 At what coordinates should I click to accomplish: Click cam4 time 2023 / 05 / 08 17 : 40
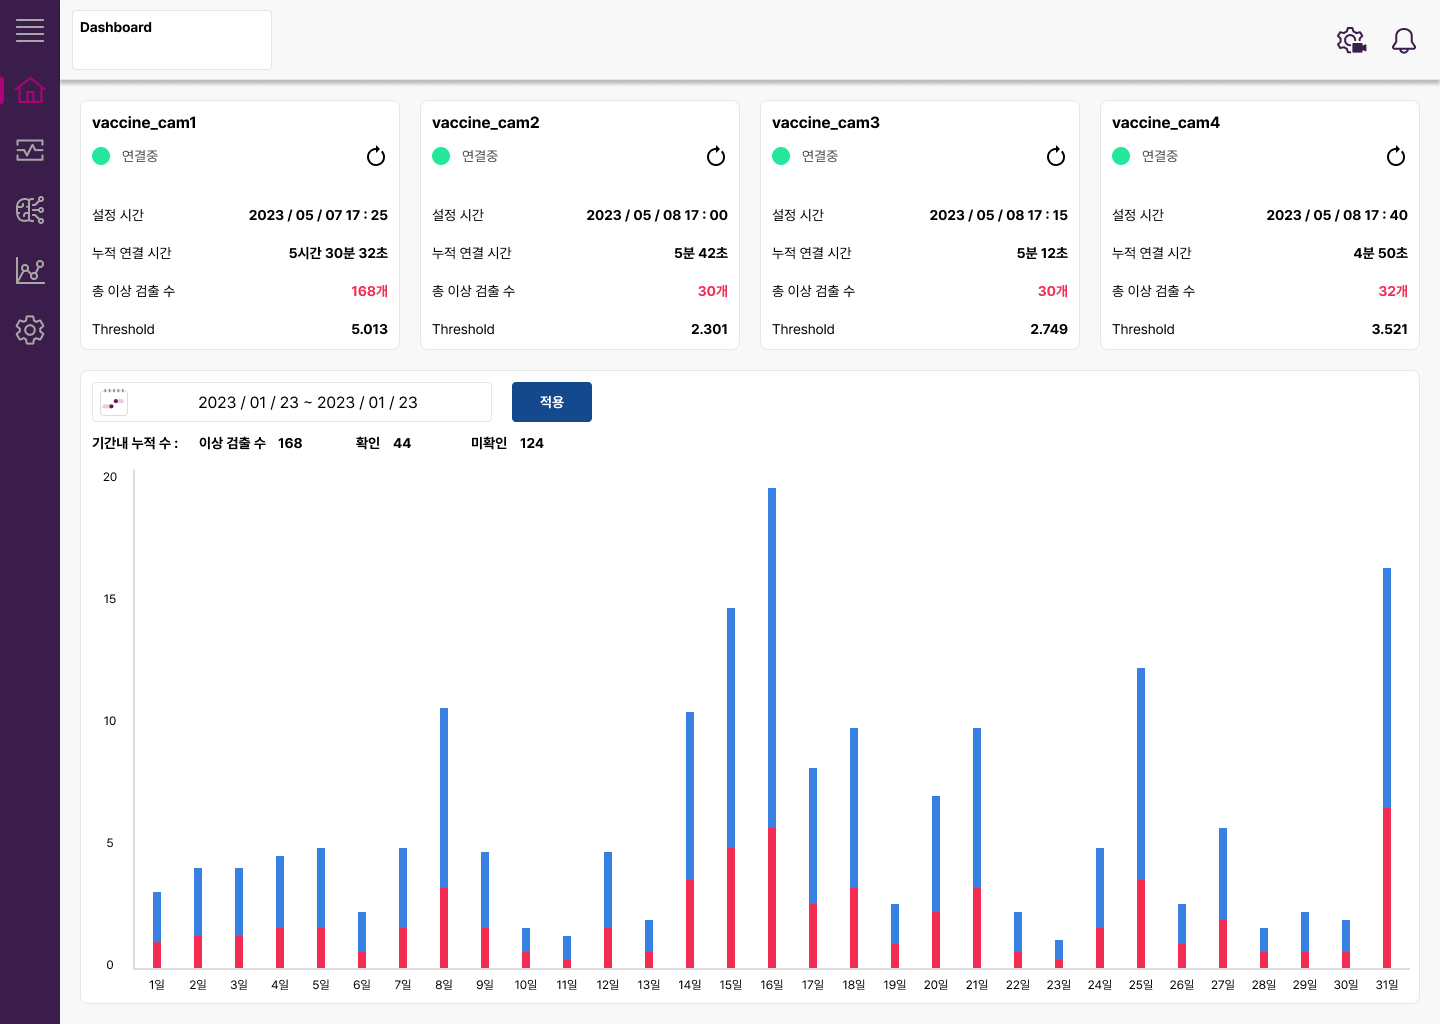1337,215
